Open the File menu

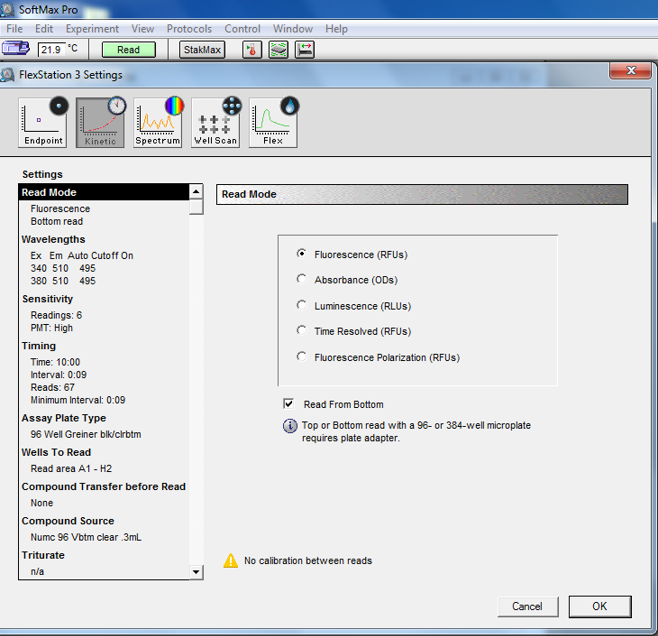(15, 29)
